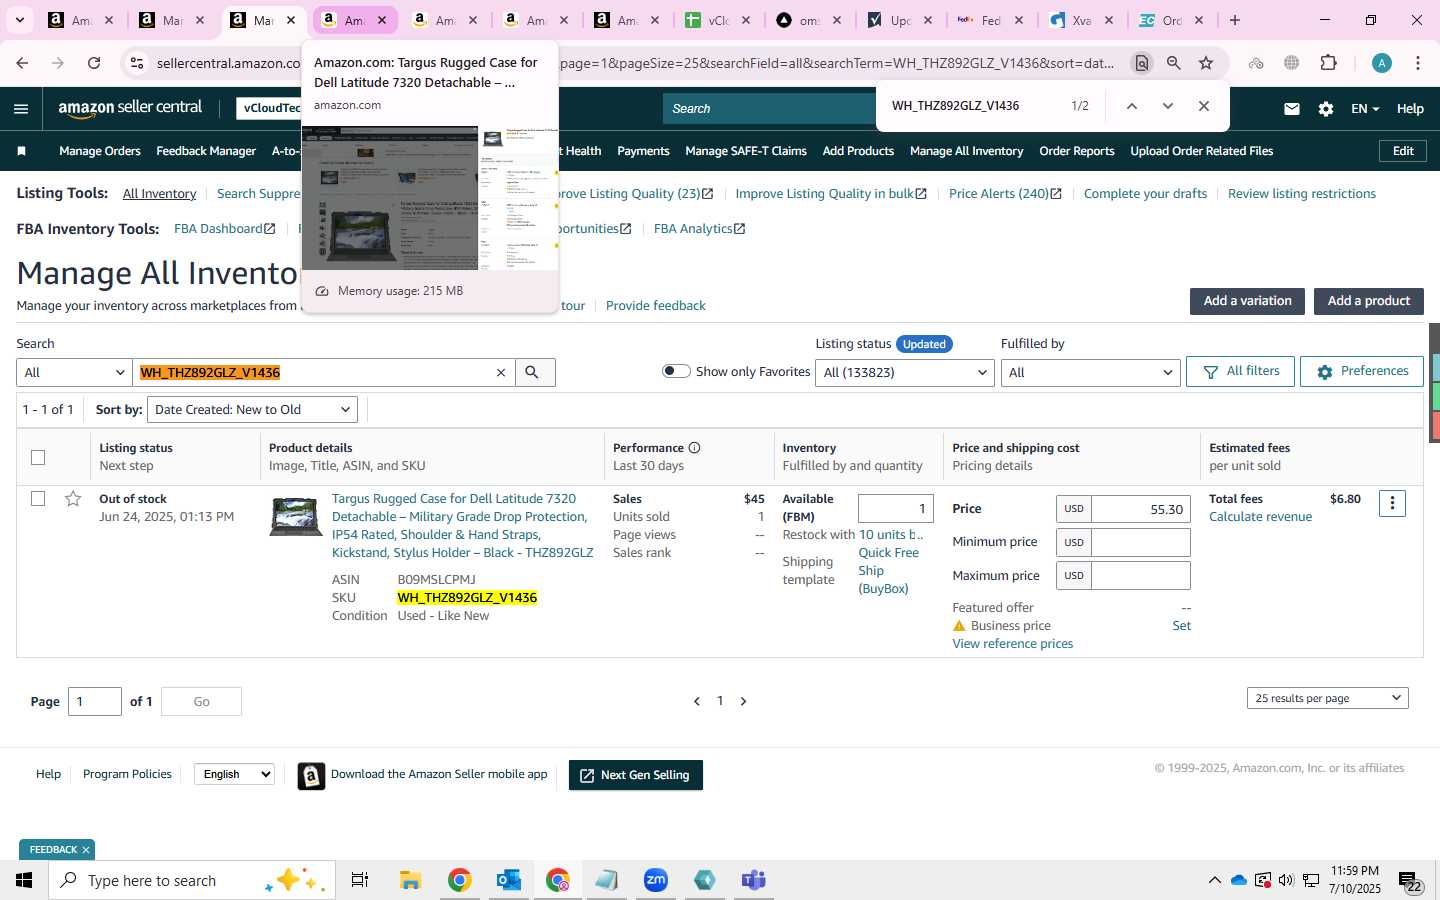This screenshot has height=900, width=1440.
Task: Open View reference prices link
Action: (1012, 644)
